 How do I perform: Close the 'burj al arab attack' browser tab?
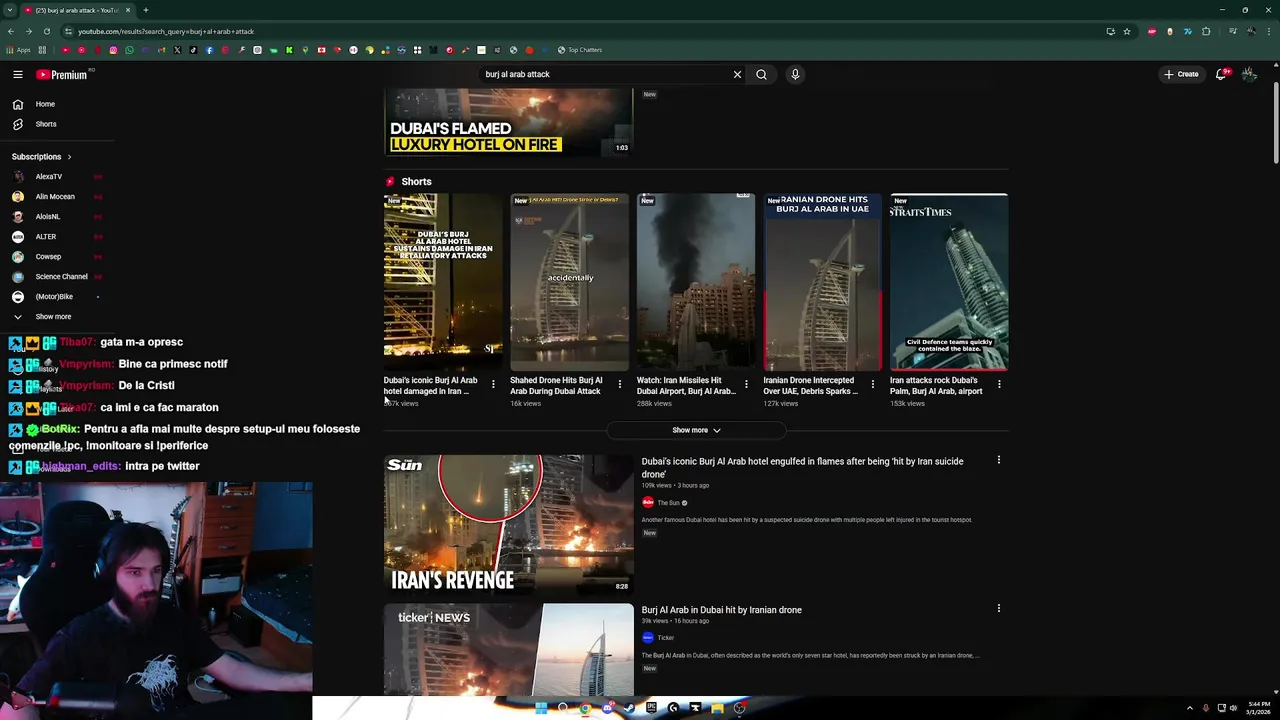click(128, 10)
